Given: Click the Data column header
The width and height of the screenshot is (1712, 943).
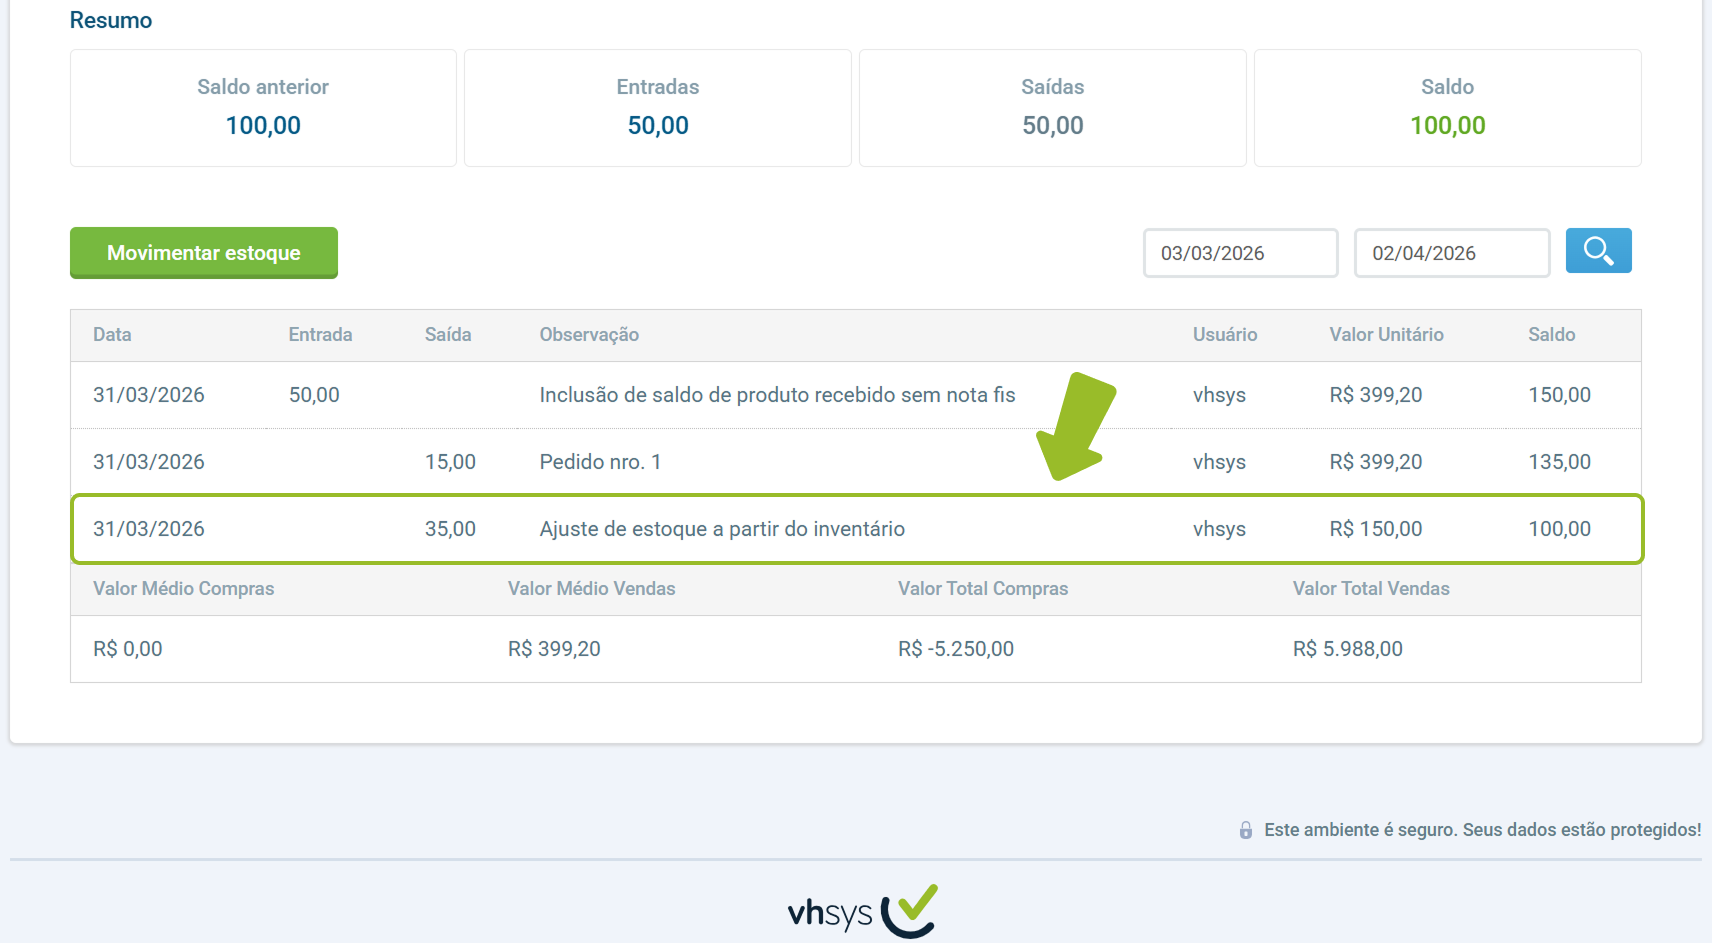Looking at the screenshot, I should tap(112, 335).
